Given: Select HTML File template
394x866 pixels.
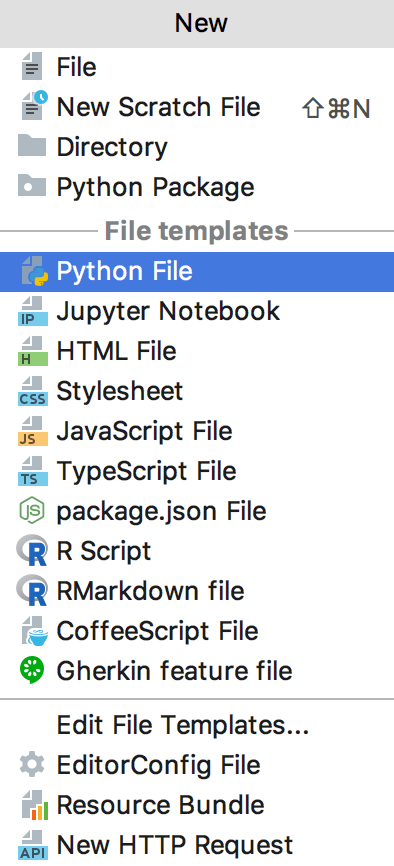Looking at the screenshot, I should tap(197, 351).
